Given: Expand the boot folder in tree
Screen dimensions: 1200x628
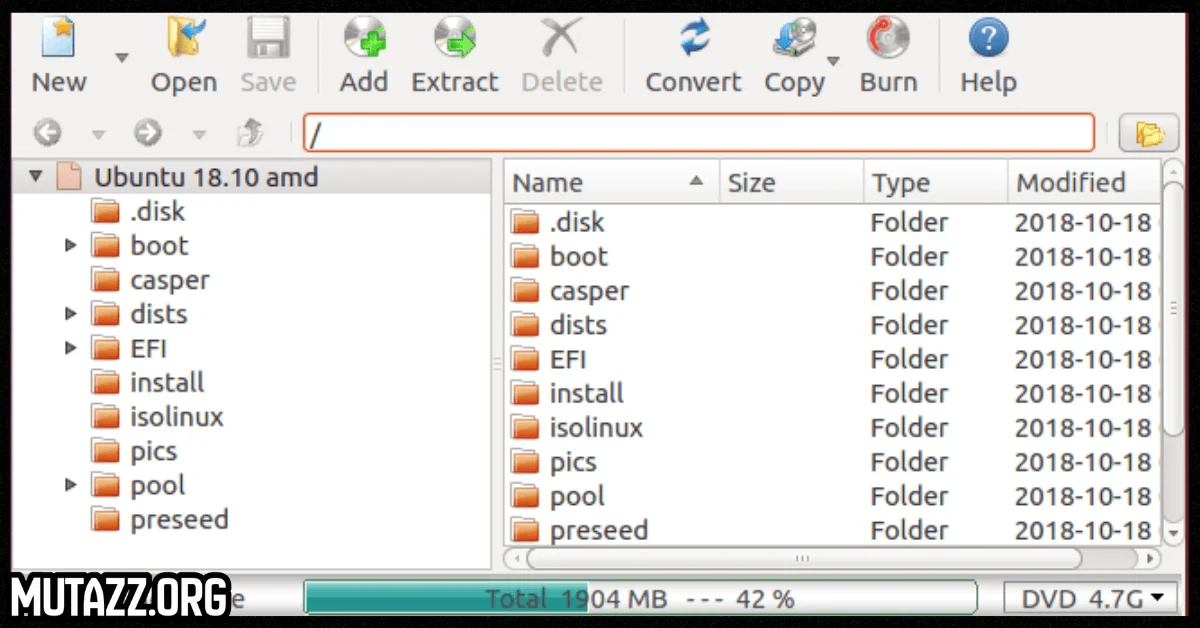Looking at the screenshot, I should click(71, 246).
